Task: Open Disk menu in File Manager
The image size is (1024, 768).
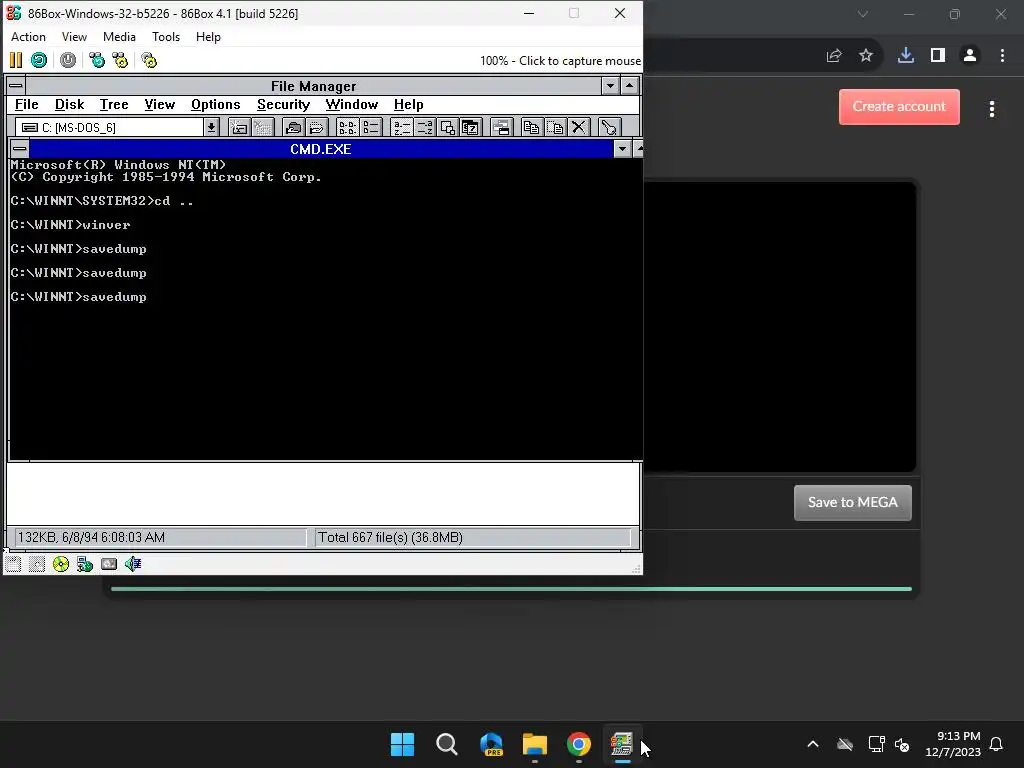Action: point(69,104)
